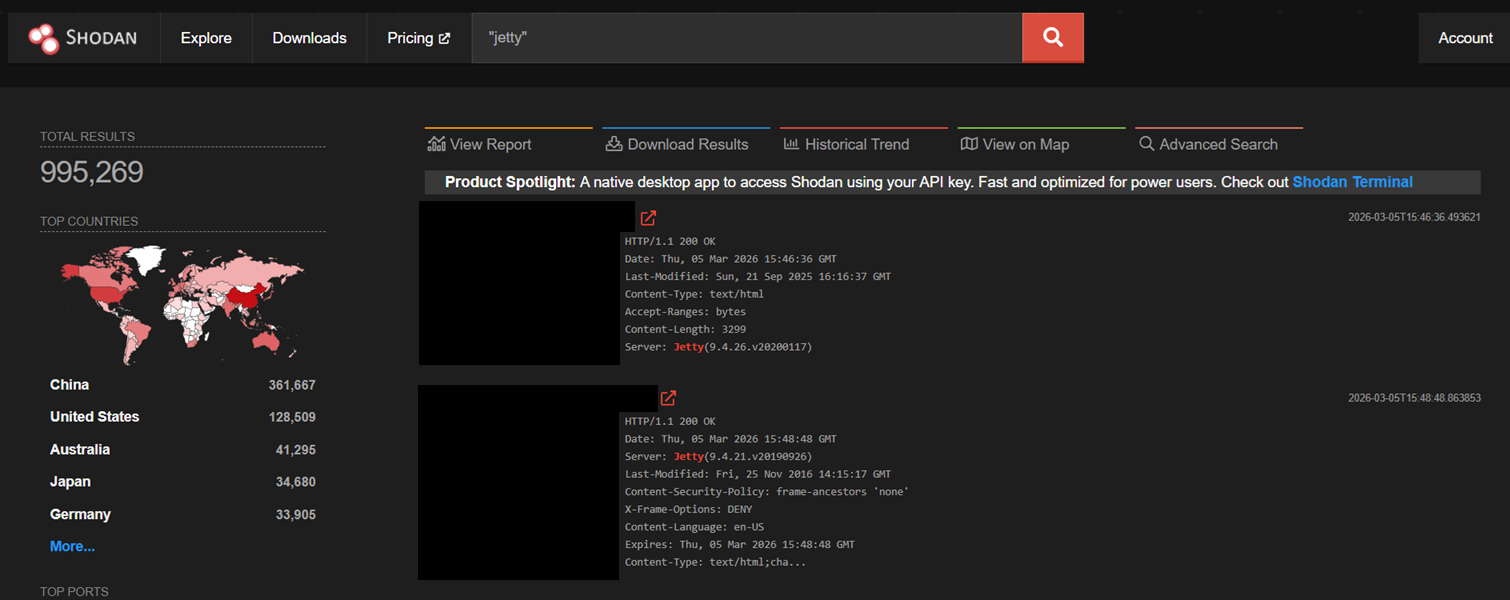Screen dimensions: 1510x600
Task: Open the Explore menu
Action: [206, 38]
